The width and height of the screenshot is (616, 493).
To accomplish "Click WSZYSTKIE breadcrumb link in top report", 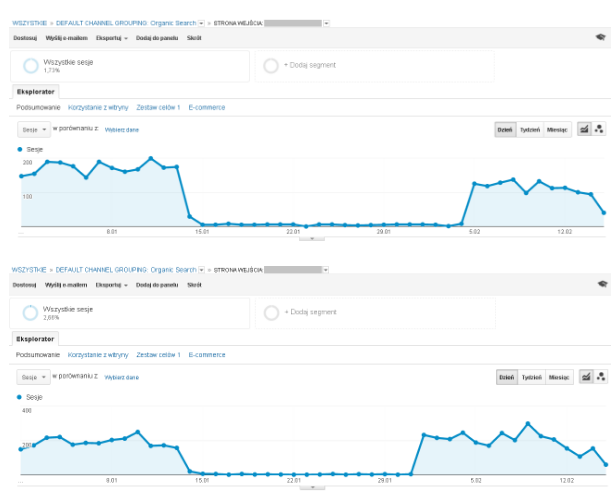I will (x=29, y=23).
